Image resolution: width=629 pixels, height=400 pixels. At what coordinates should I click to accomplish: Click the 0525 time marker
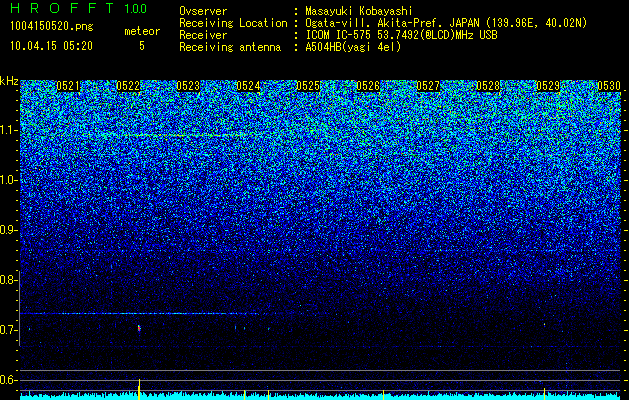pyautogui.click(x=308, y=86)
